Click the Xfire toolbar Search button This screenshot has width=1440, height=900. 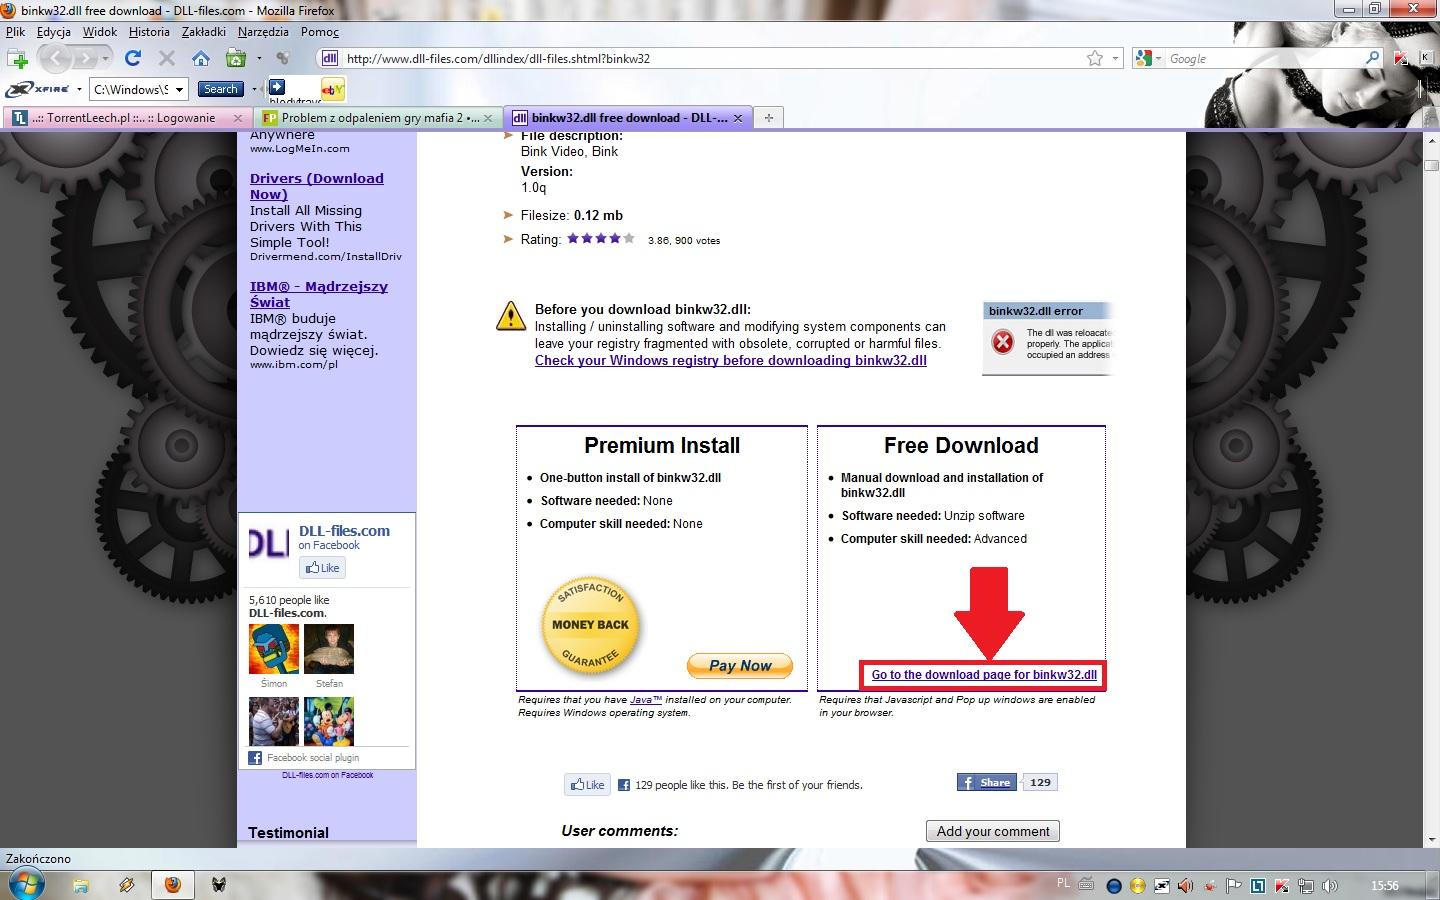pos(220,89)
